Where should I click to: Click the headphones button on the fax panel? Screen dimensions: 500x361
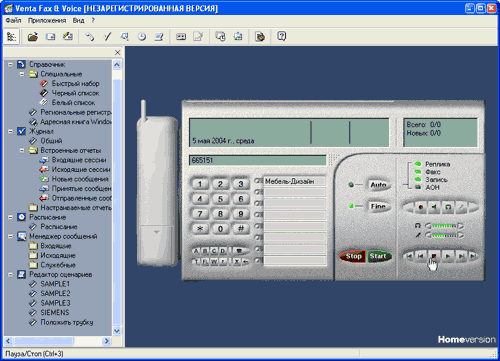click(x=448, y=207)
